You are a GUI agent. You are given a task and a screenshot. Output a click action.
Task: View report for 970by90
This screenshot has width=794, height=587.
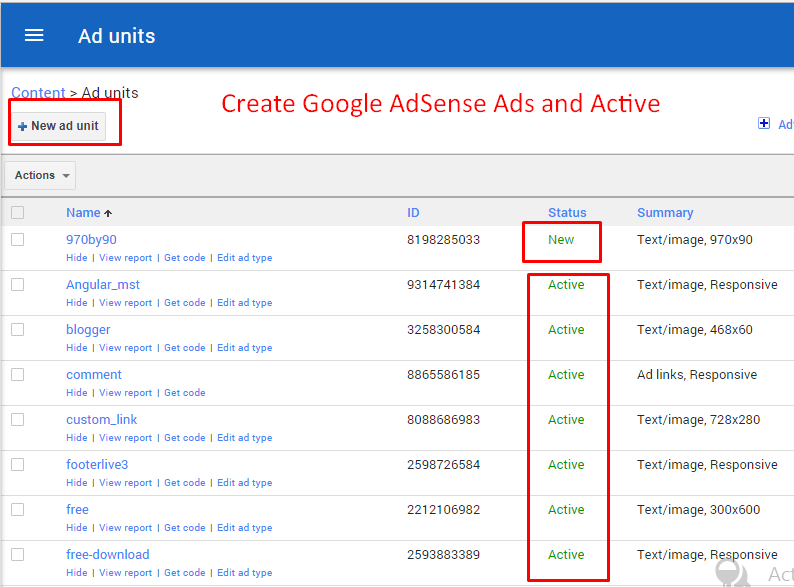pos(126,258)
